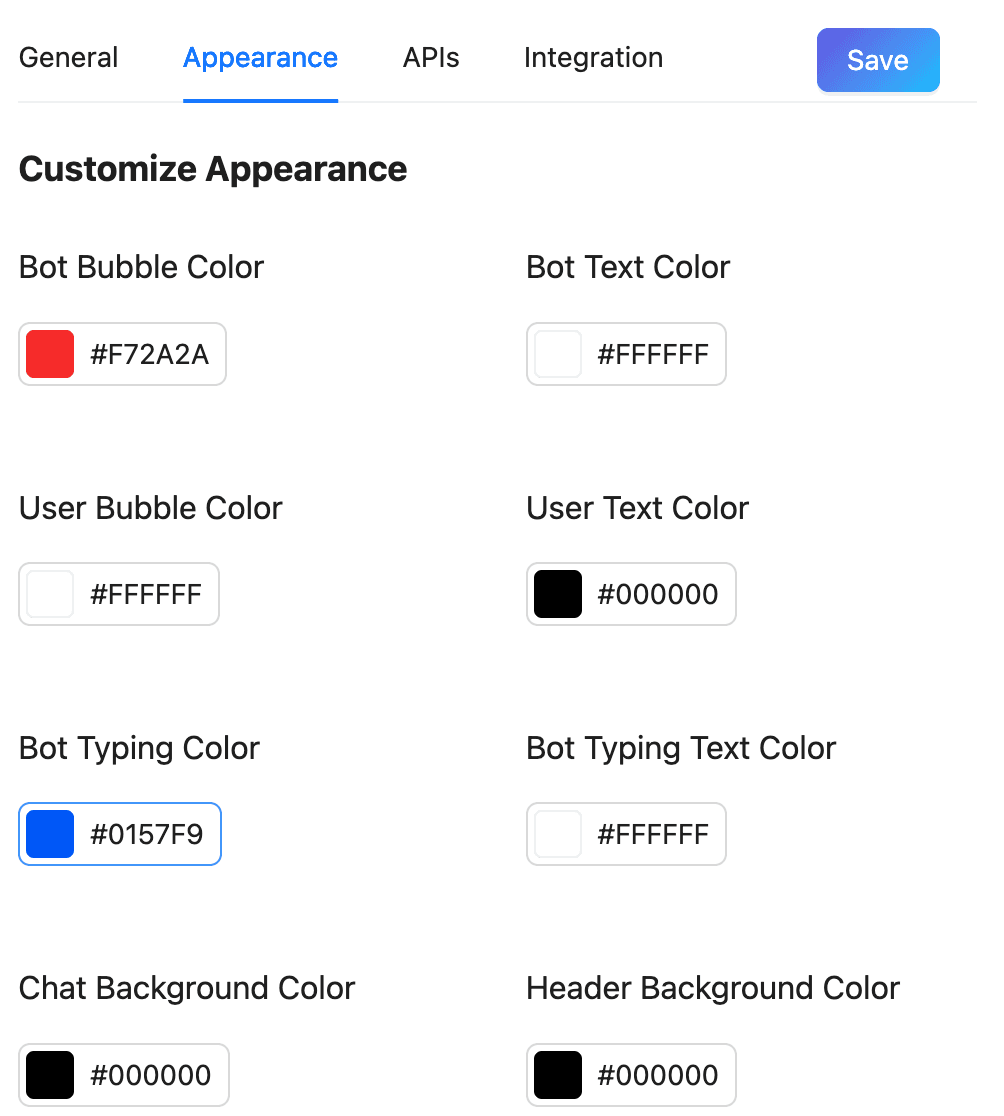The image size is (1004, 1116).
Task: Click the Header Background Color swatch
Action: [558, 1075]
